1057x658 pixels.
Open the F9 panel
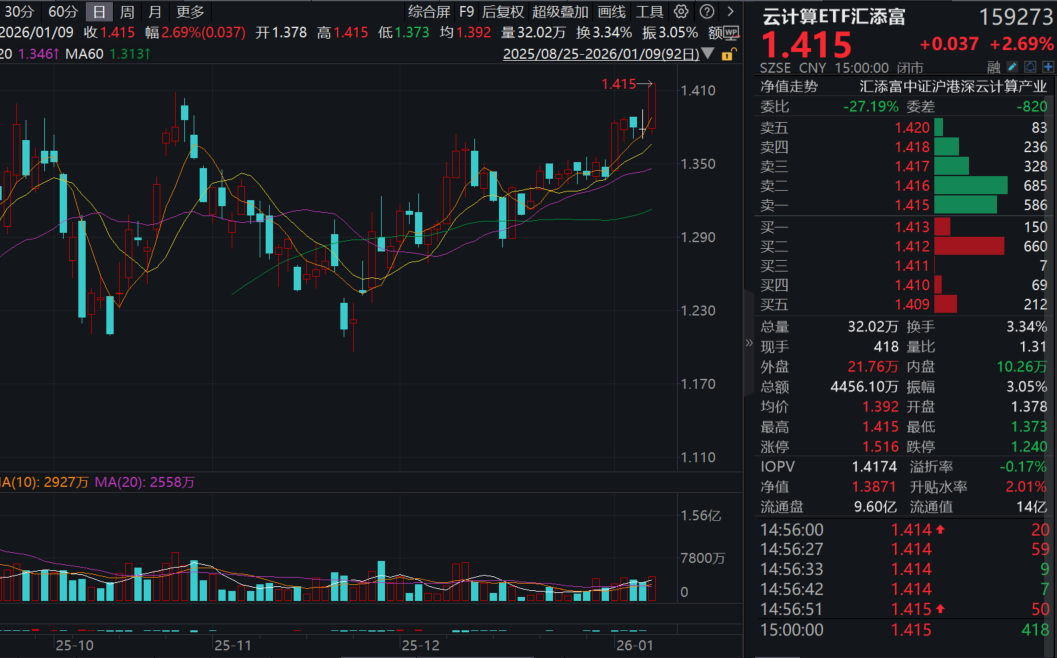tap(466, 13)
